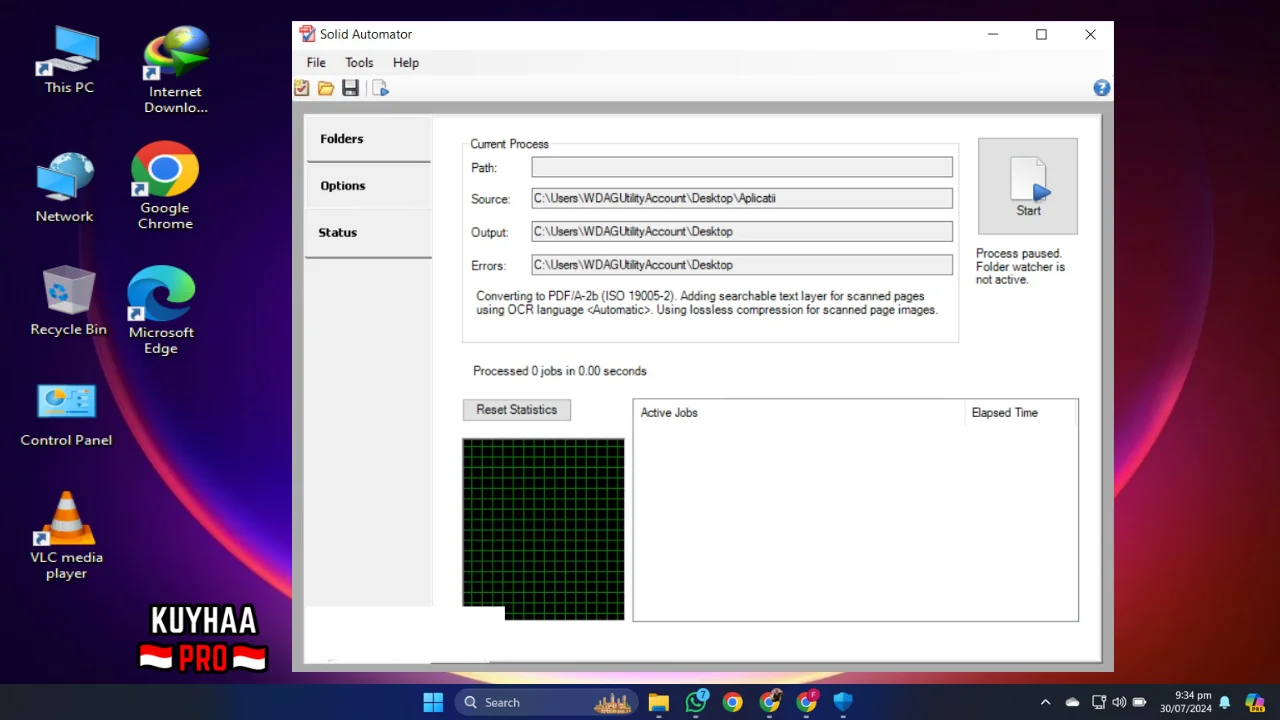Click the OneDrive cloud tray icon
Screen dimensions: 1280x720
click(x=1072, y=702)
